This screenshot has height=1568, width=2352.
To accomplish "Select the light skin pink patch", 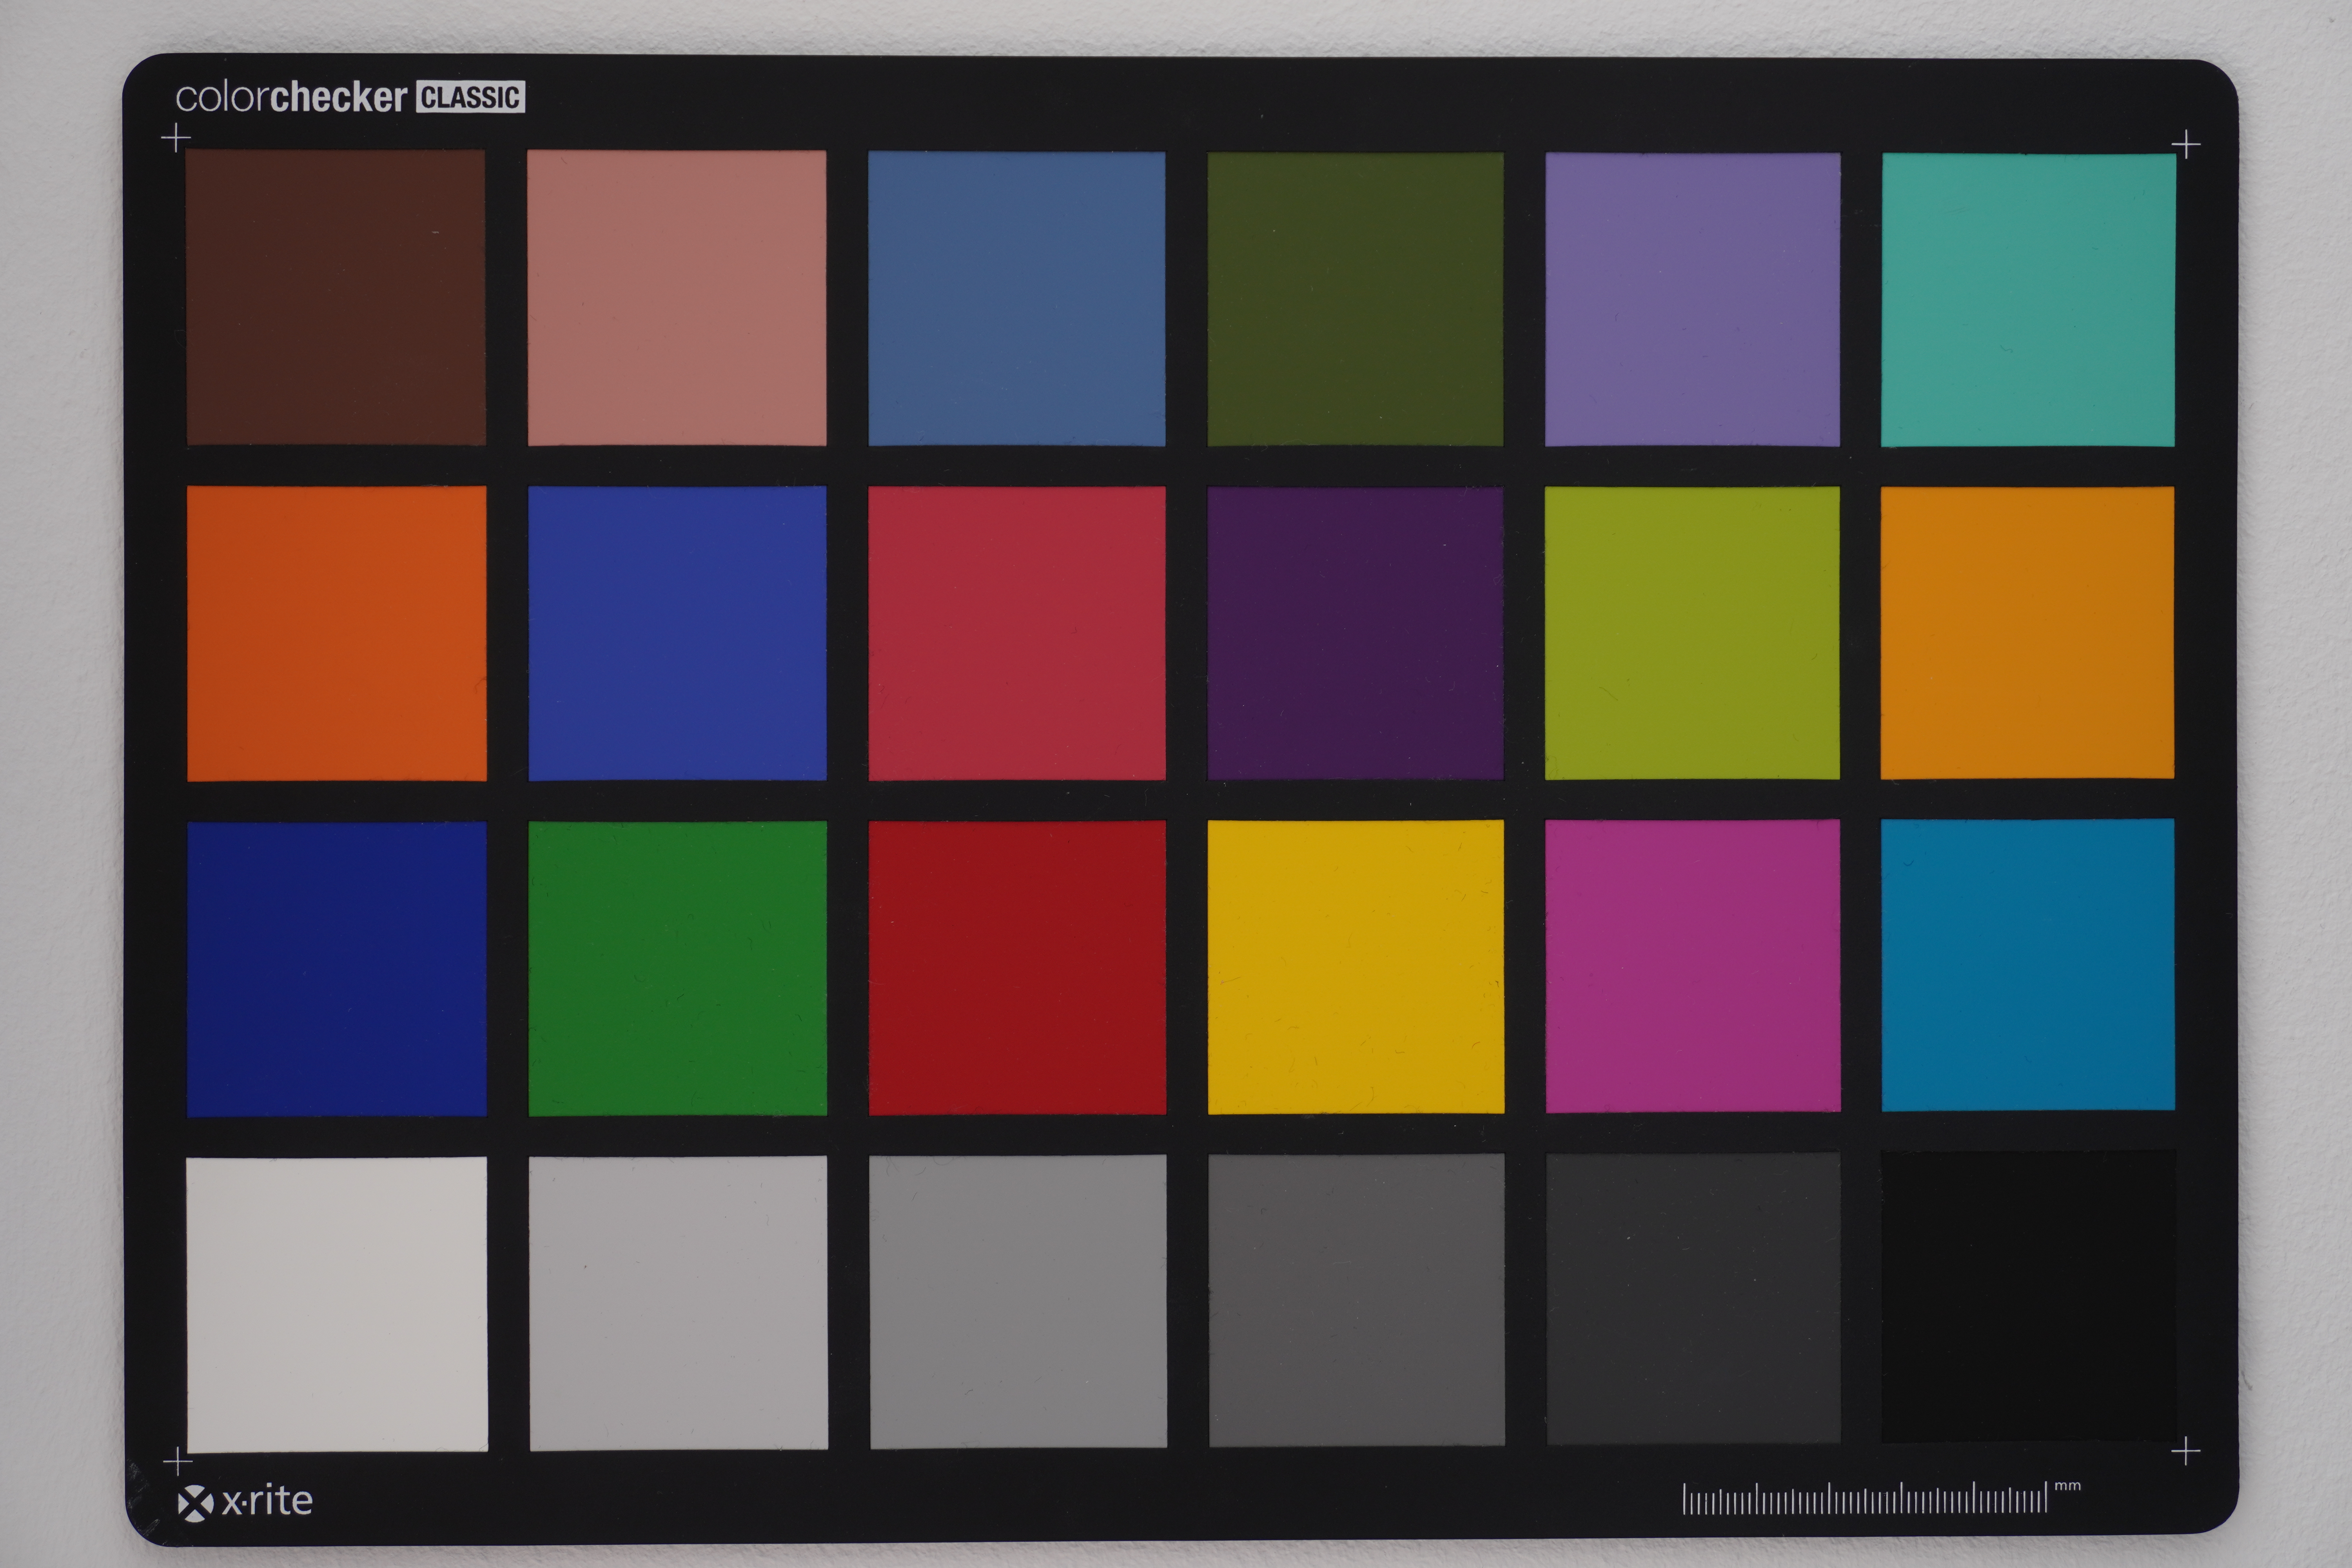I will [x=677, y=297].
